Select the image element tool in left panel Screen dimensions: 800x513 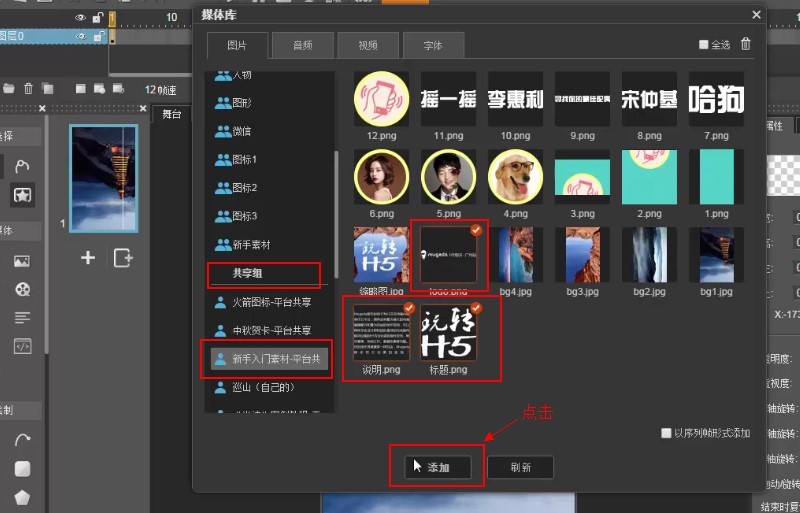tap(22, 262)
